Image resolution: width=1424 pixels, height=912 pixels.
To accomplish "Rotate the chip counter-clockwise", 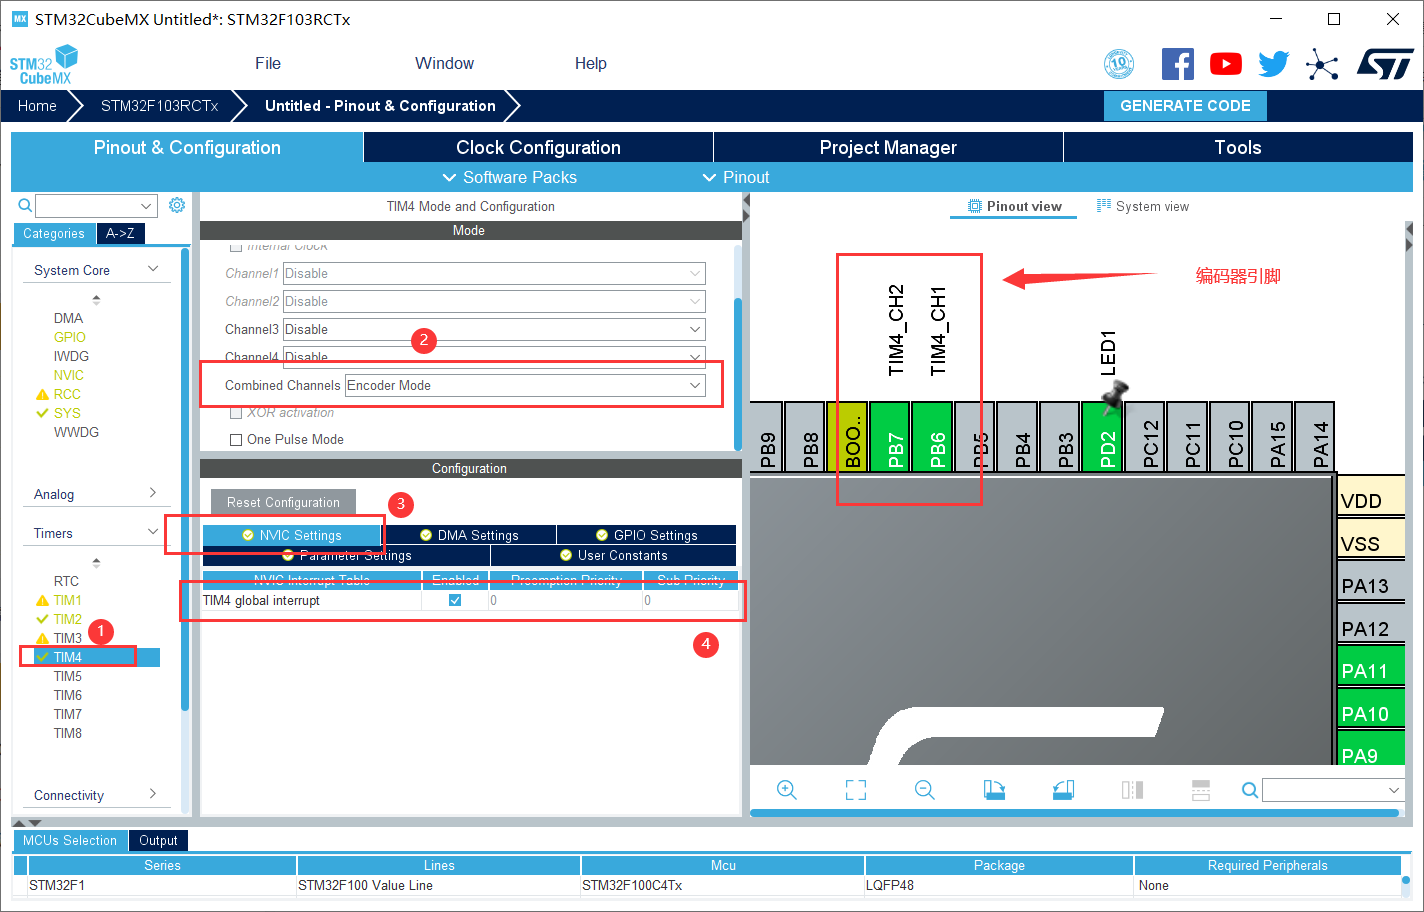I will tap(1063, 790).
